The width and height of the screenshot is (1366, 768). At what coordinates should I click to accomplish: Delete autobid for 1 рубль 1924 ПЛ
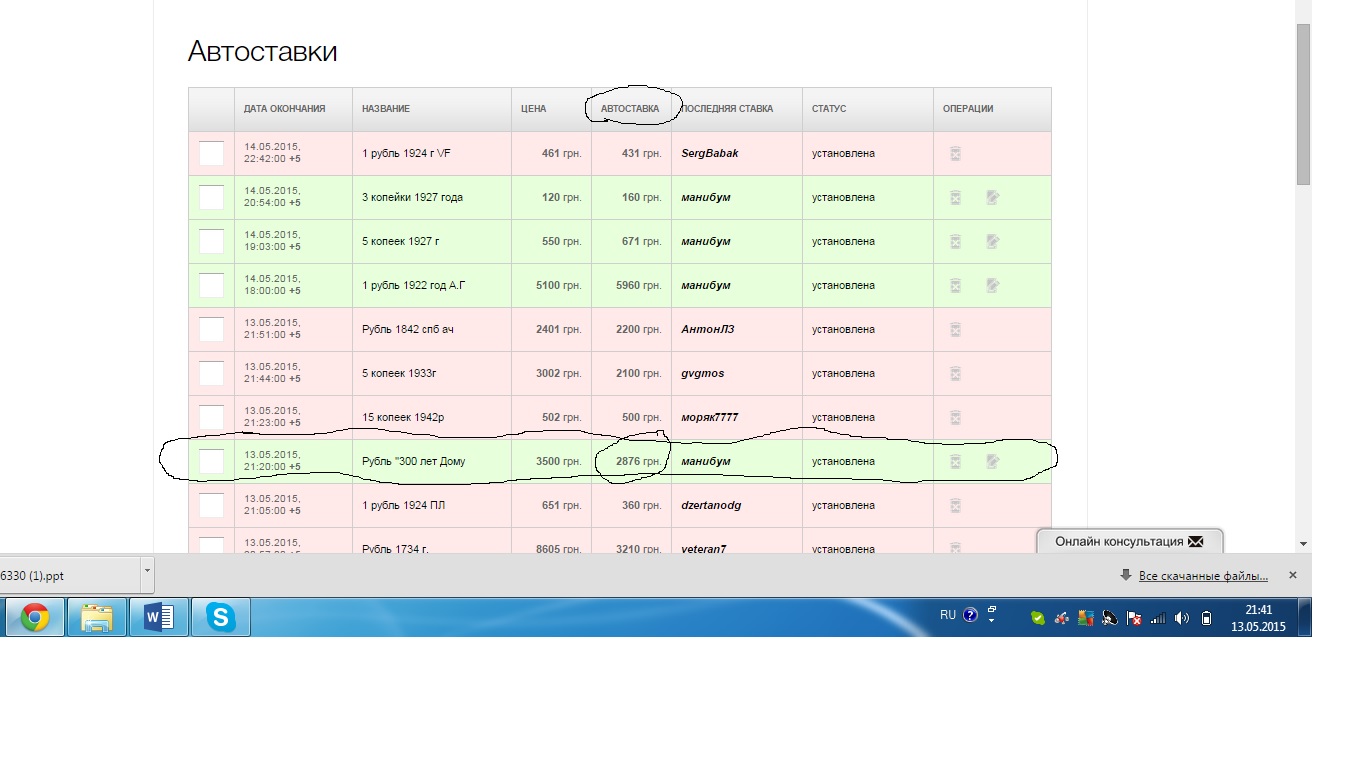click(955, 506)
